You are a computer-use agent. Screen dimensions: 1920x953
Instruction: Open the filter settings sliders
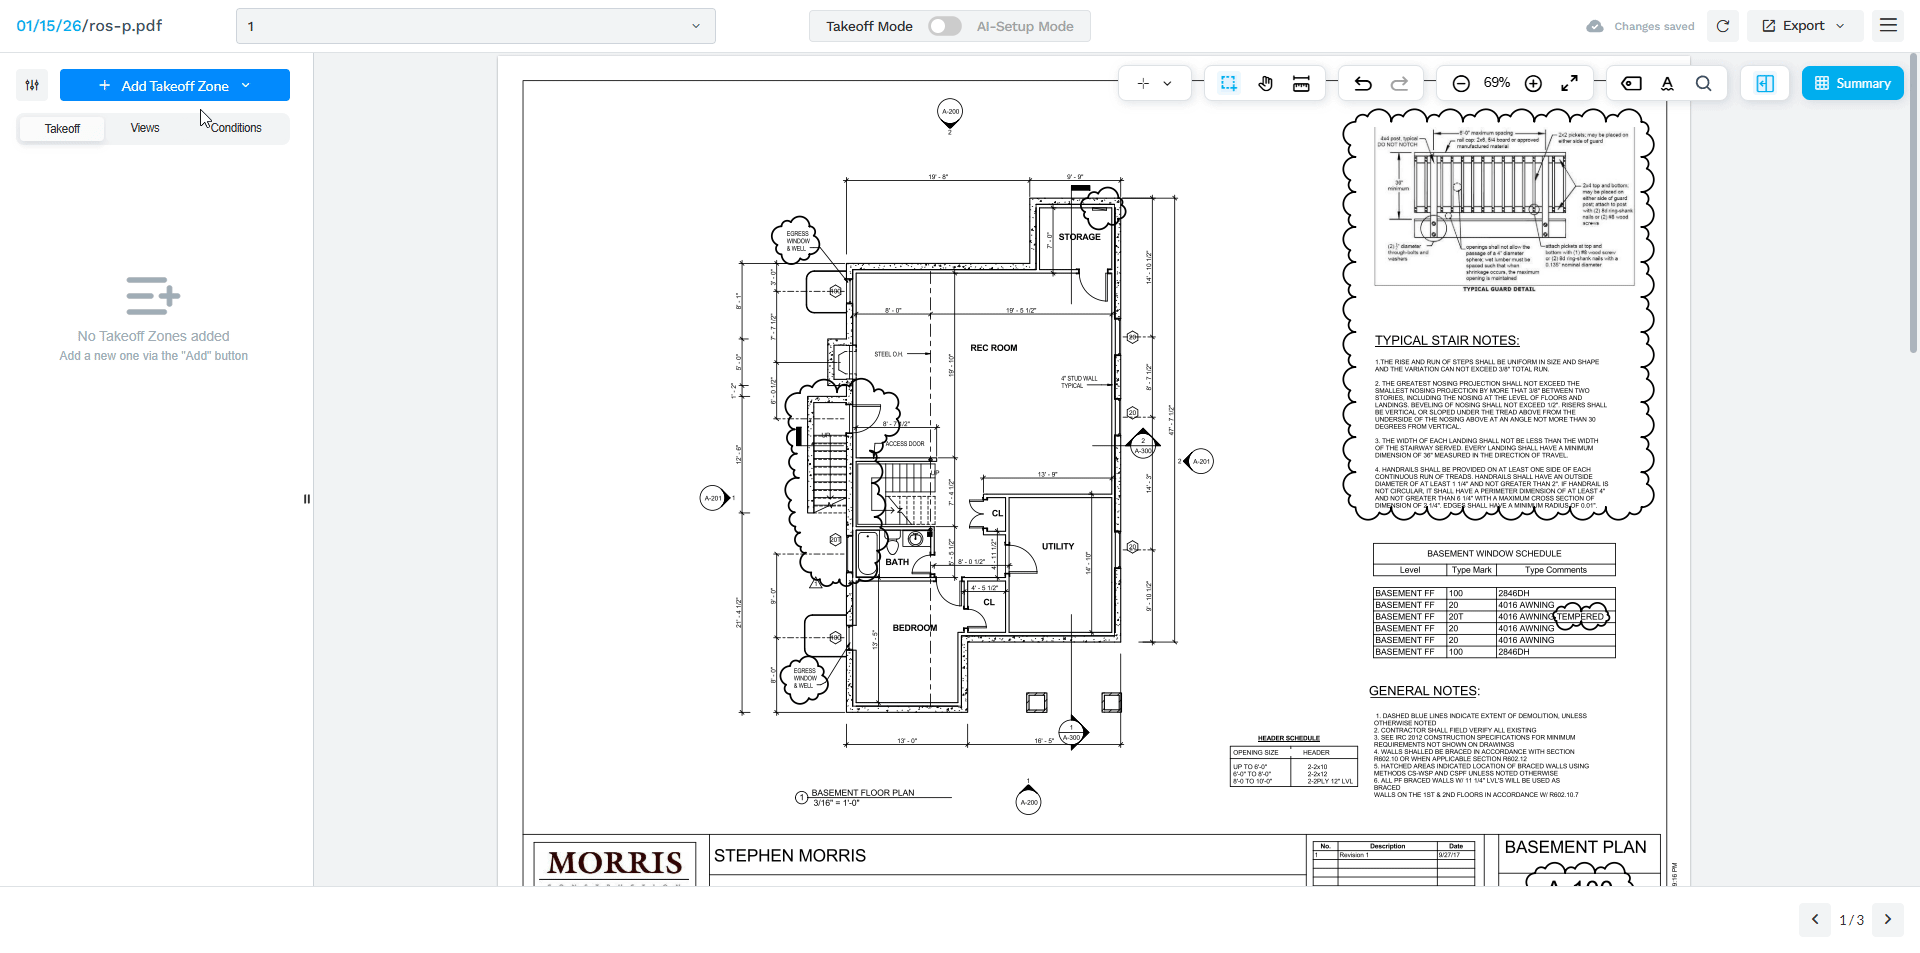click(32, 85)
